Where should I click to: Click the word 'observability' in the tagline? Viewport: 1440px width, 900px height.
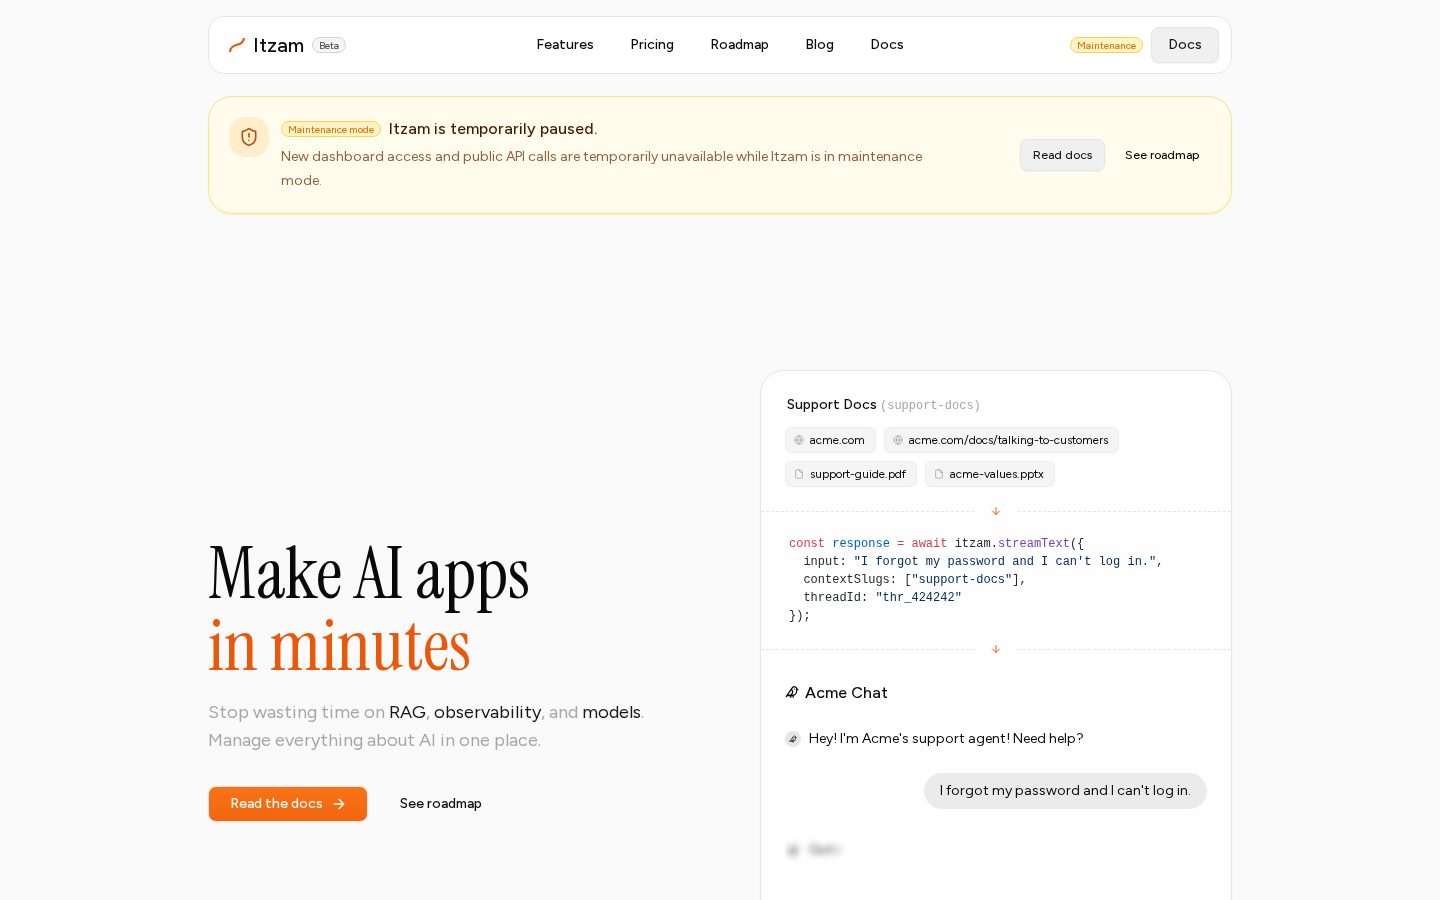pyautogui.click(x=488, y=712)
